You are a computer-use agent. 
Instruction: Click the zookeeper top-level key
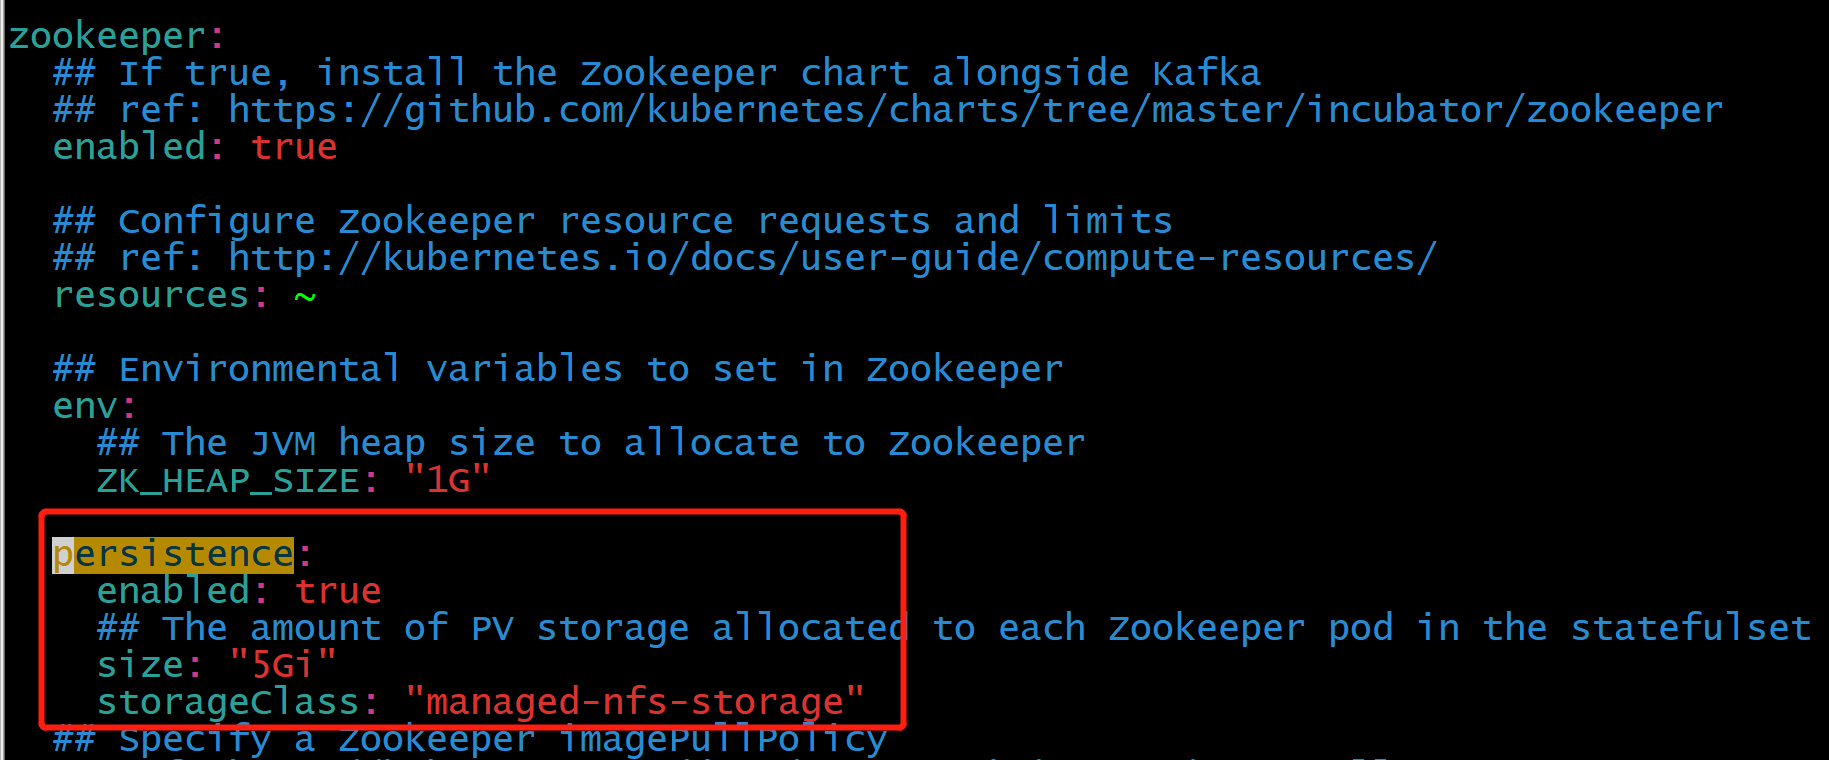[x=107, y=36]
